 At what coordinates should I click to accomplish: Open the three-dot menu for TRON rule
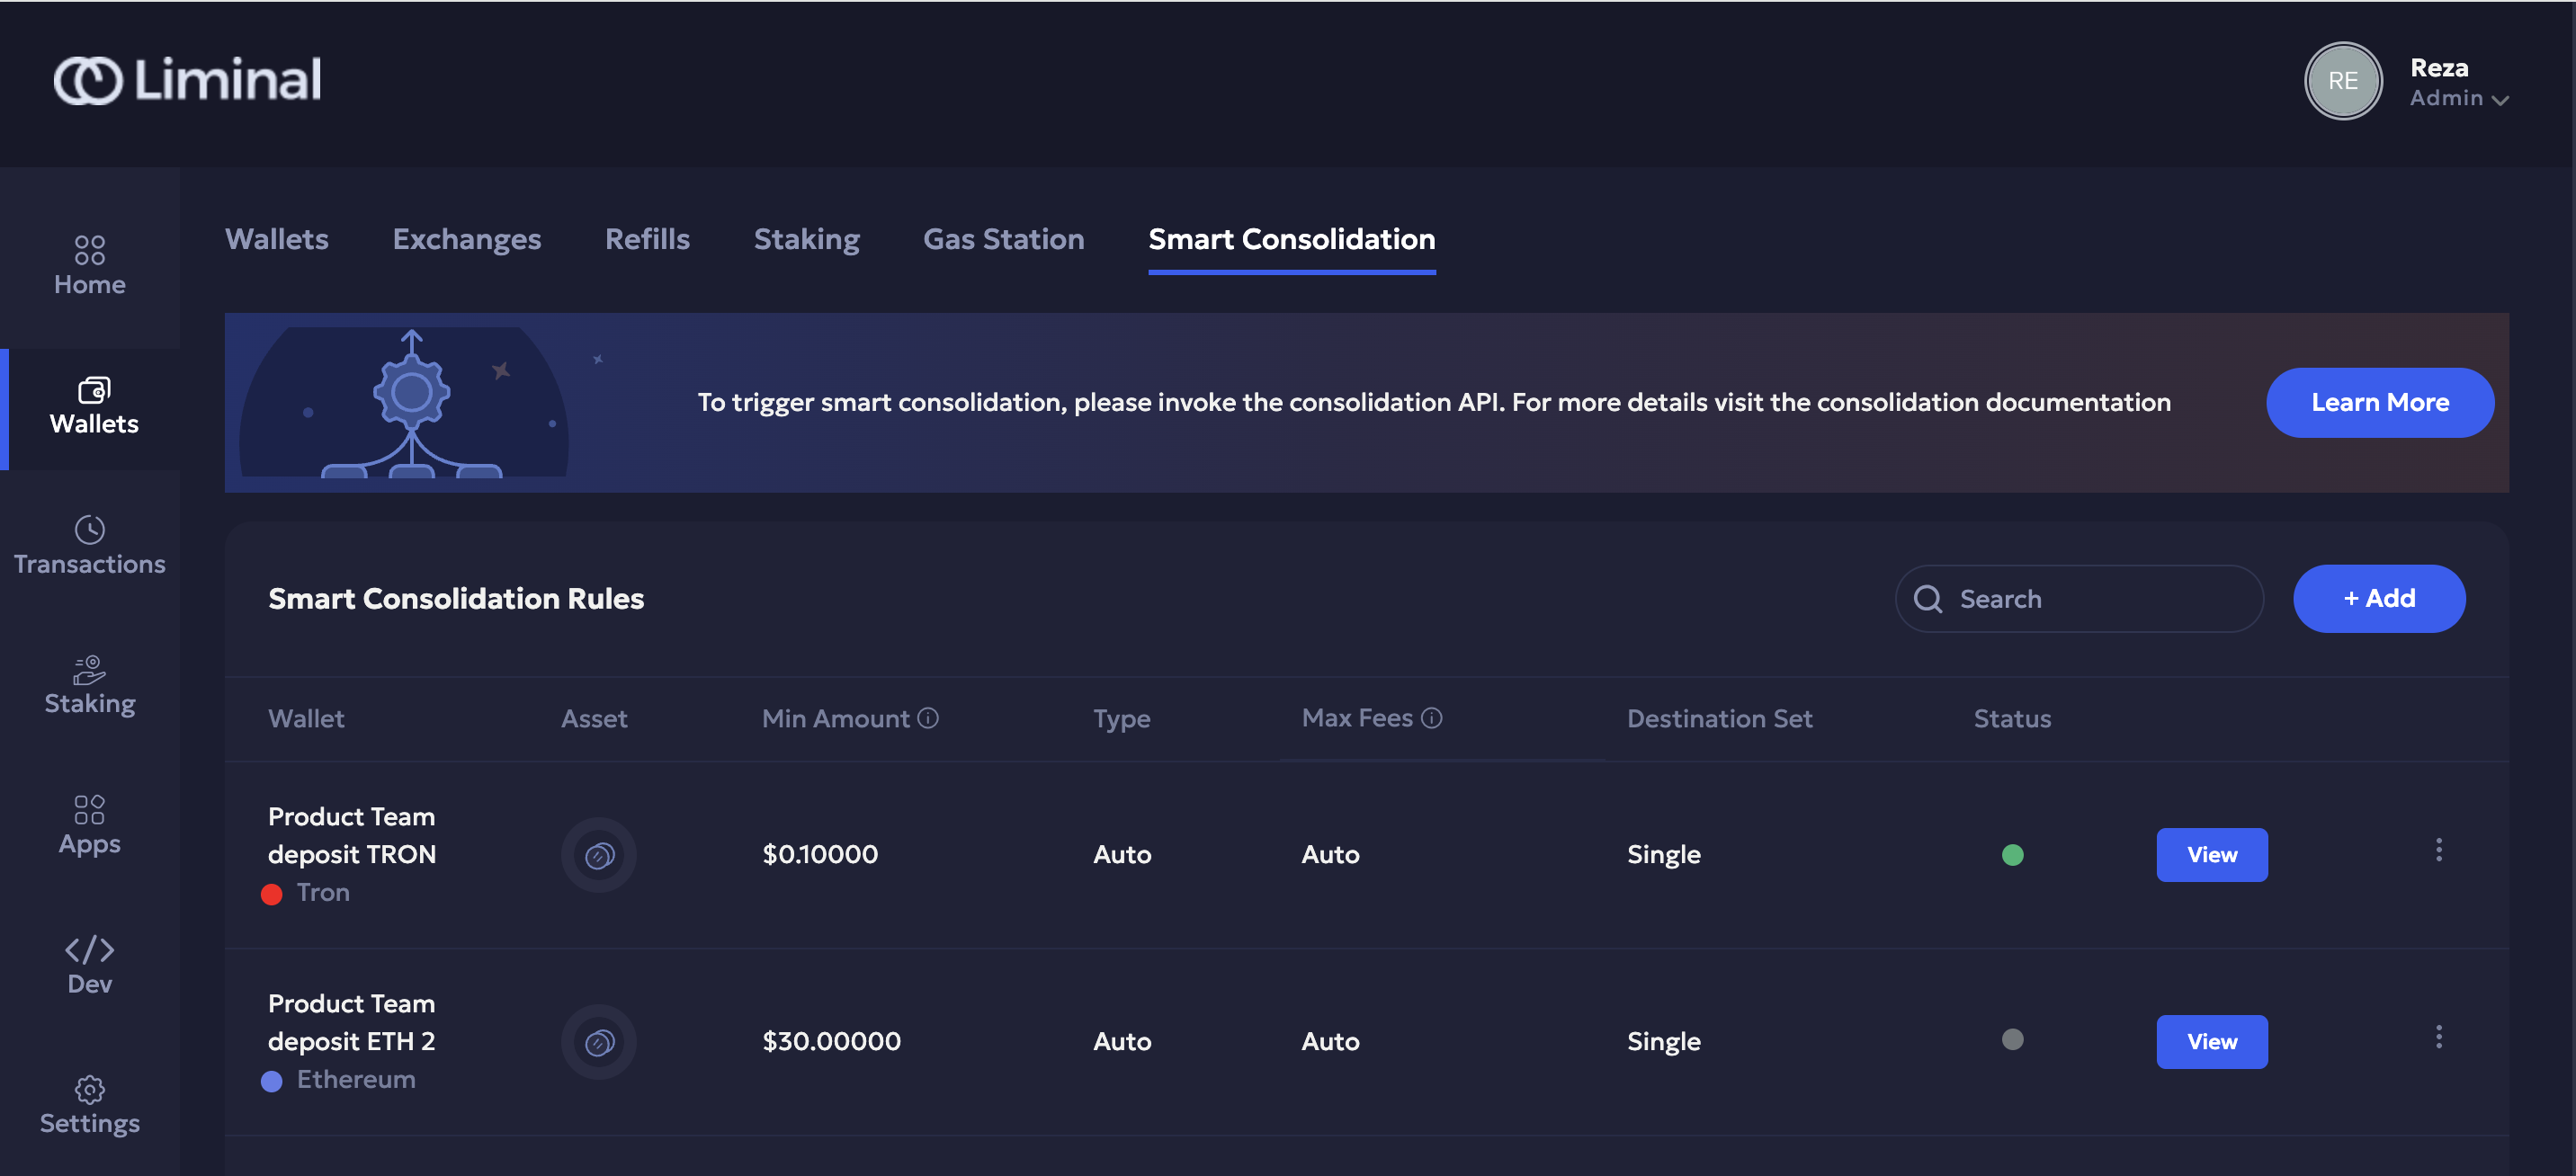2438,850
